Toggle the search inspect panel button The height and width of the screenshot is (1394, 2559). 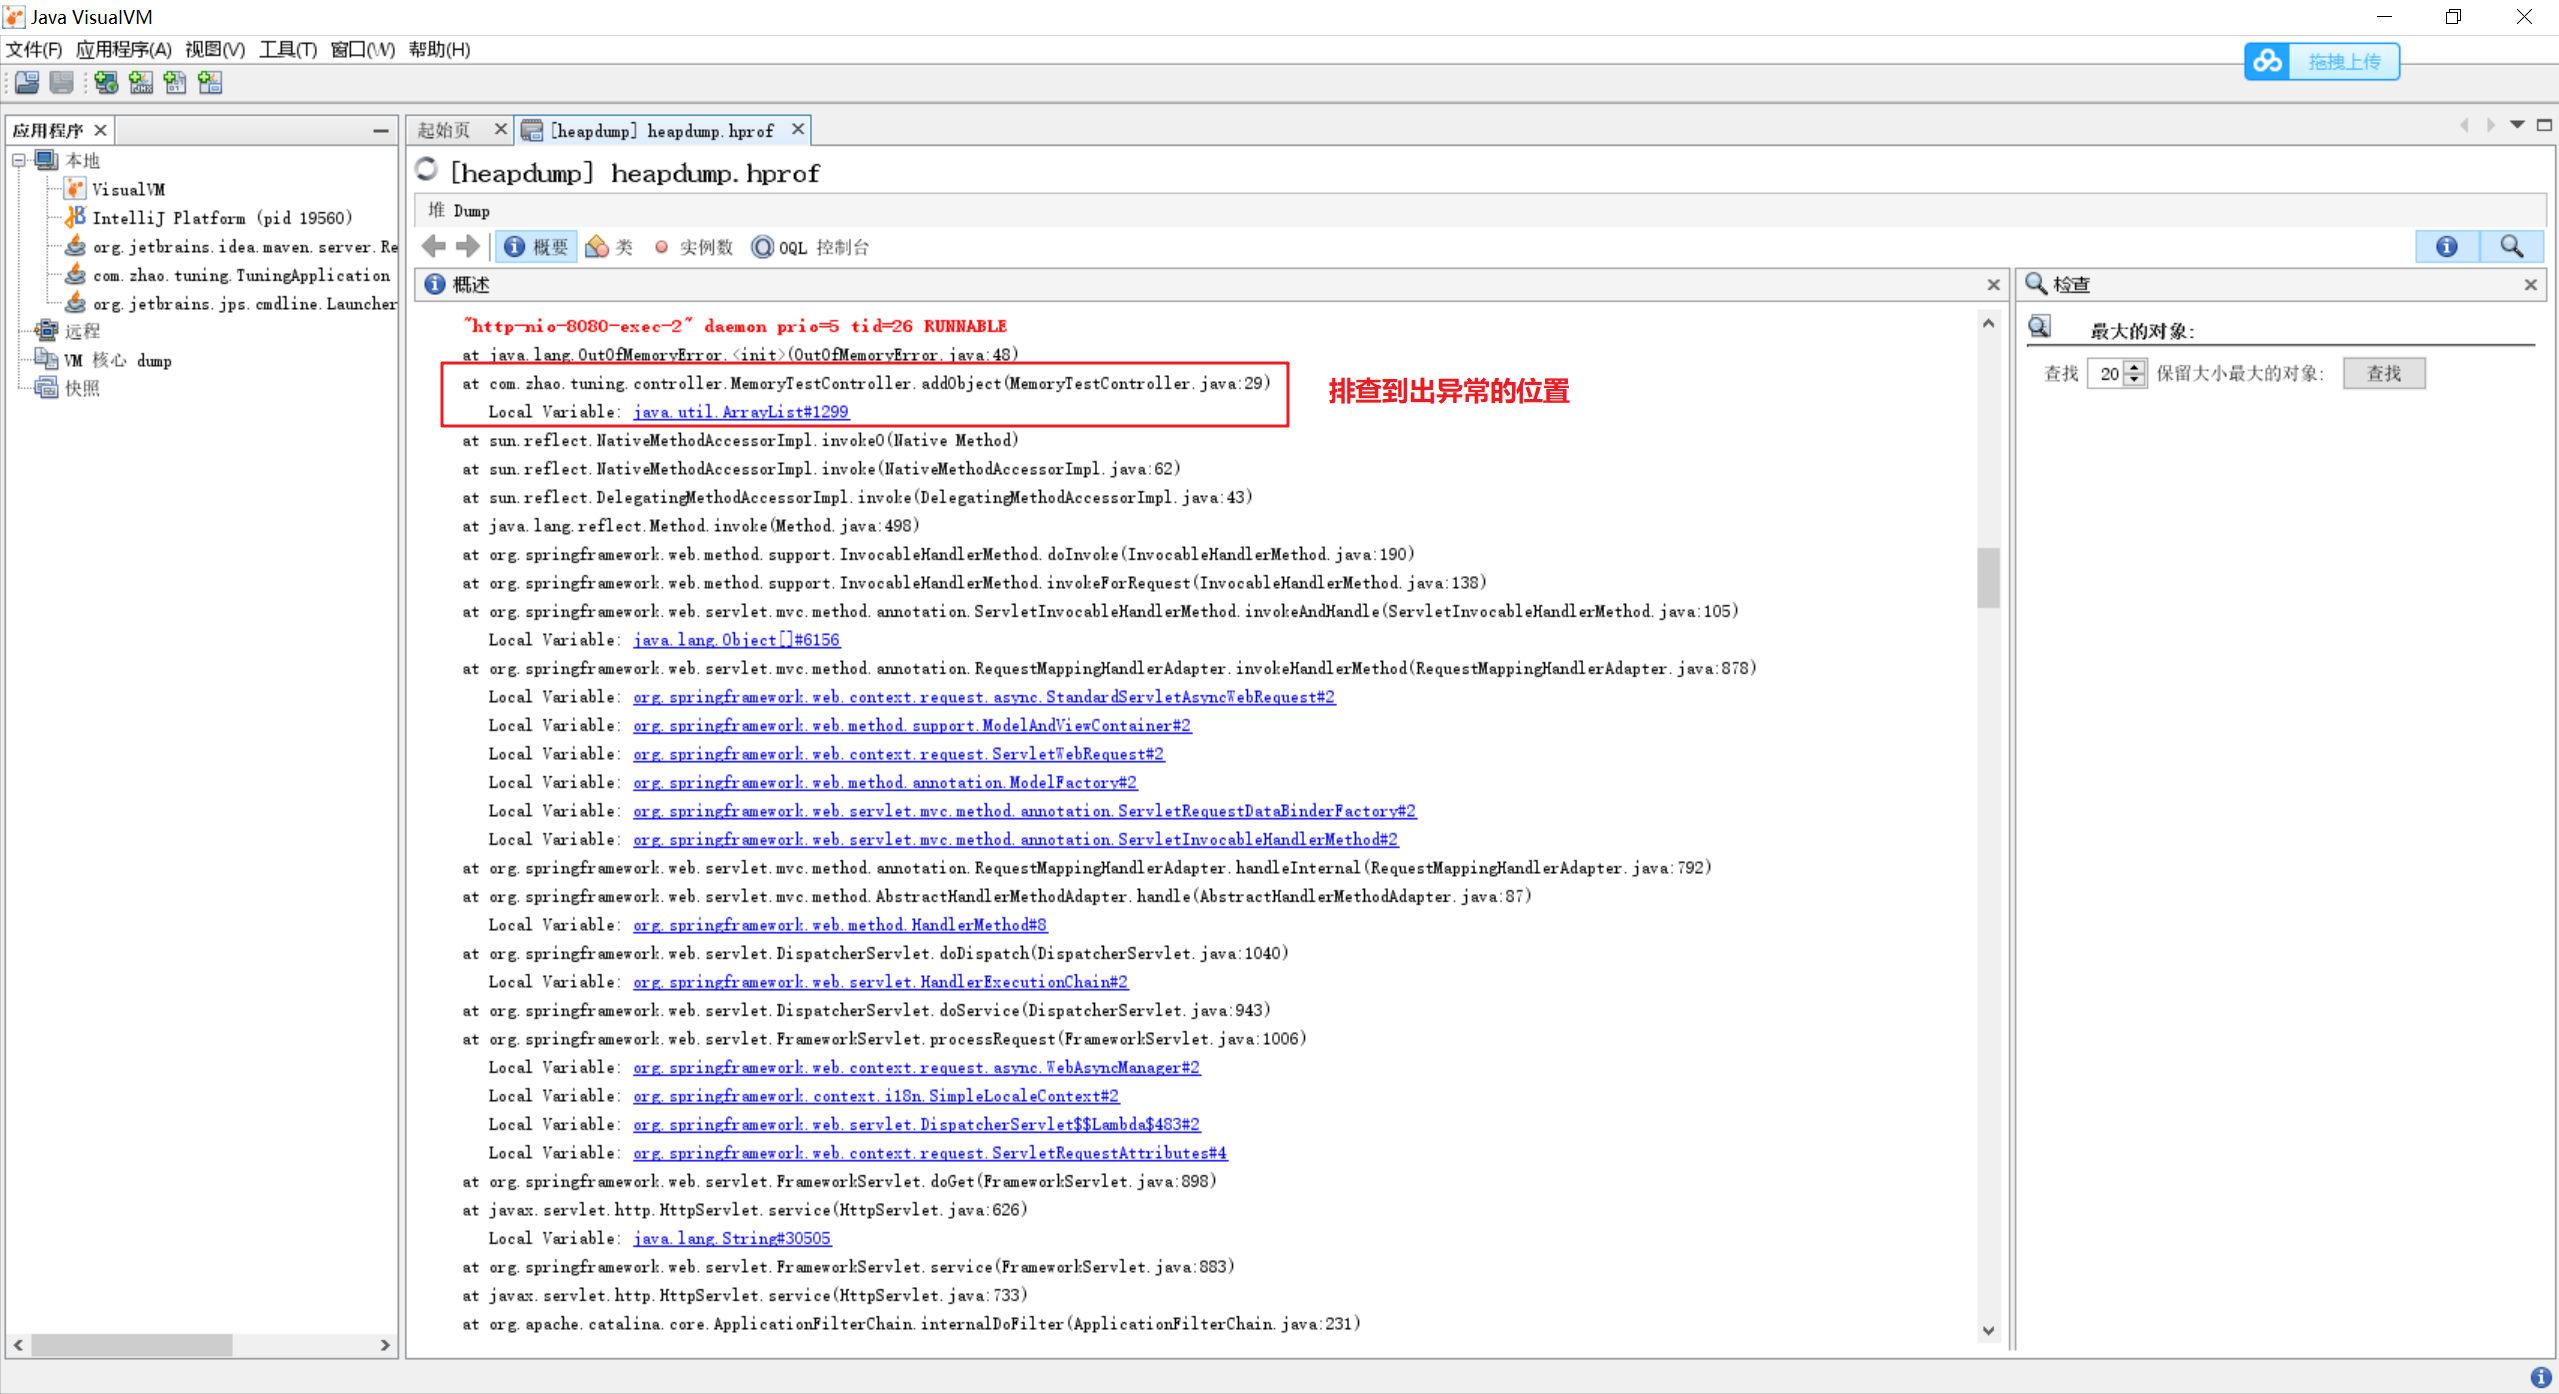pyautogui.click(x=2511, y=246)
